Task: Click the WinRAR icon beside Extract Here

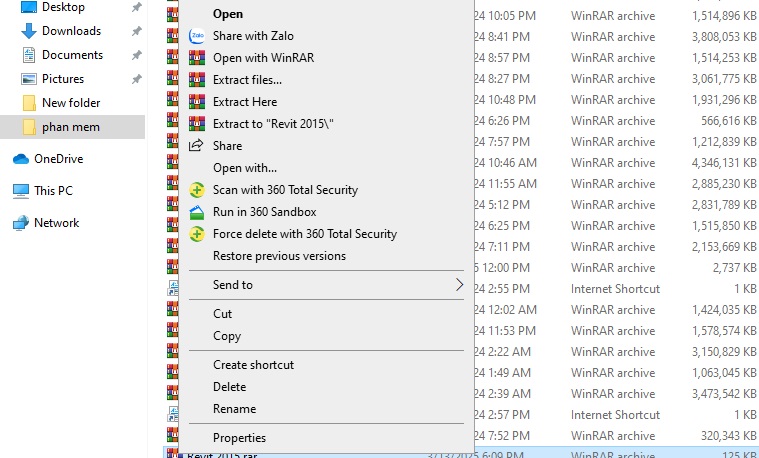Action: click(198, 102)
